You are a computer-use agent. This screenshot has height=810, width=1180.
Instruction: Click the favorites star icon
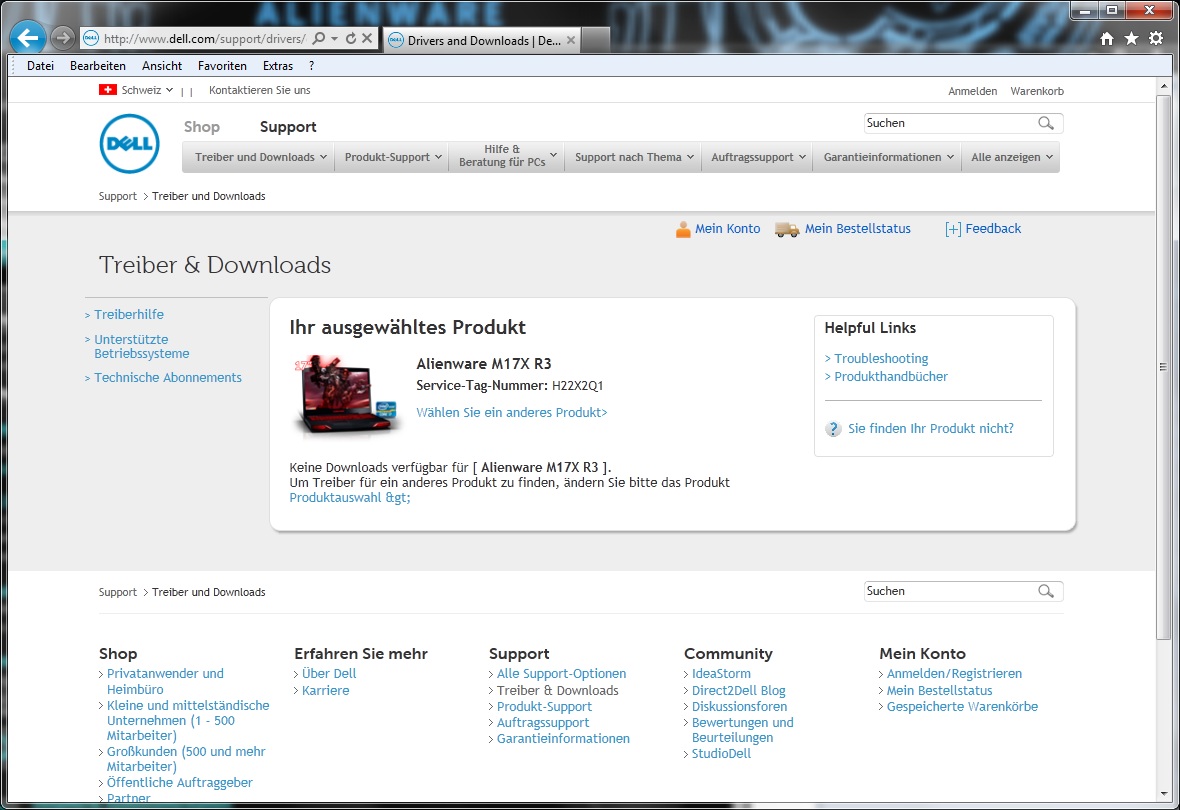click(x=1131, y=39)
